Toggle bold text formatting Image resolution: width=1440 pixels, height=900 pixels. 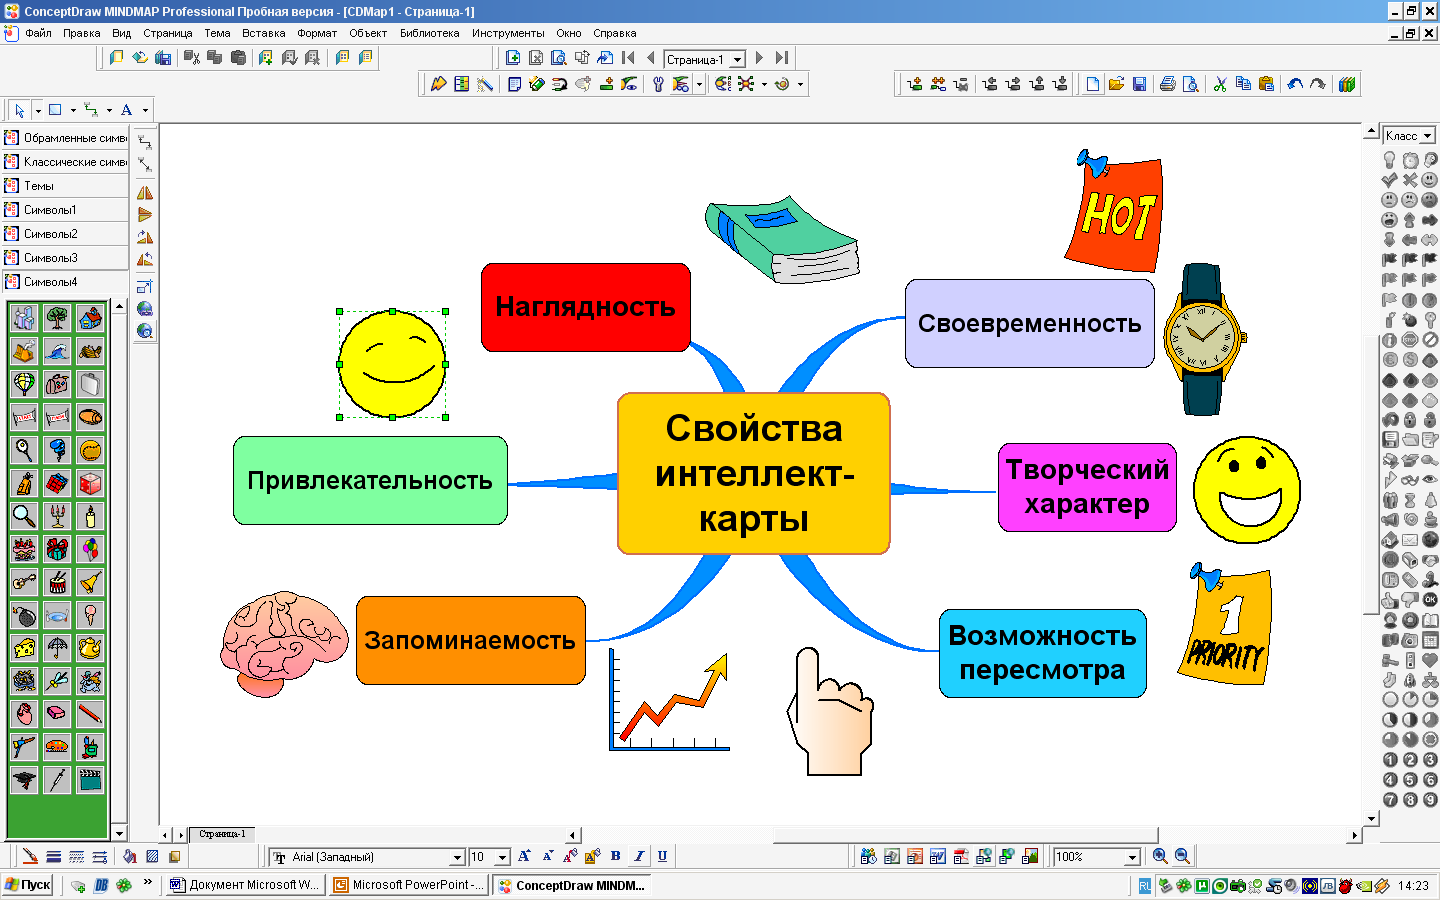click(x=616, y=856)
